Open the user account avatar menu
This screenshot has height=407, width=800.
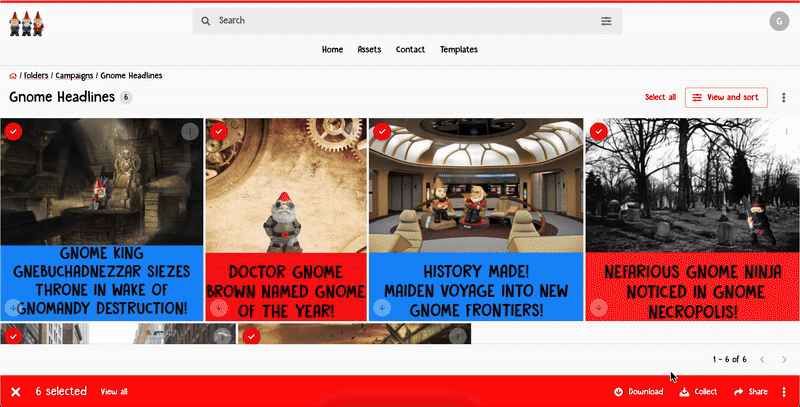[x=778, y=21]
